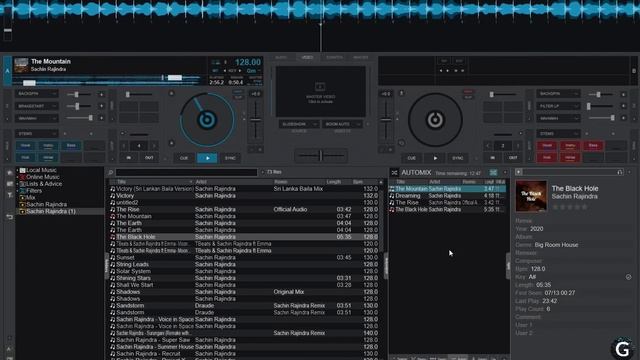This screenshot has height=360, width=640.
Task: Click the left deck CUE button
Action: (184, 158)
